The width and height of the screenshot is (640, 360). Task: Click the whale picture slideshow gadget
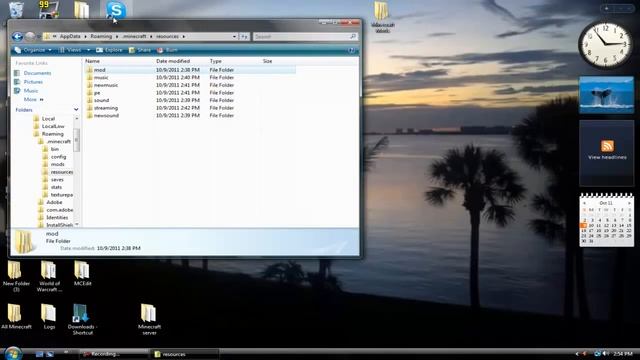pyautogui.click(x=606, y=95)
